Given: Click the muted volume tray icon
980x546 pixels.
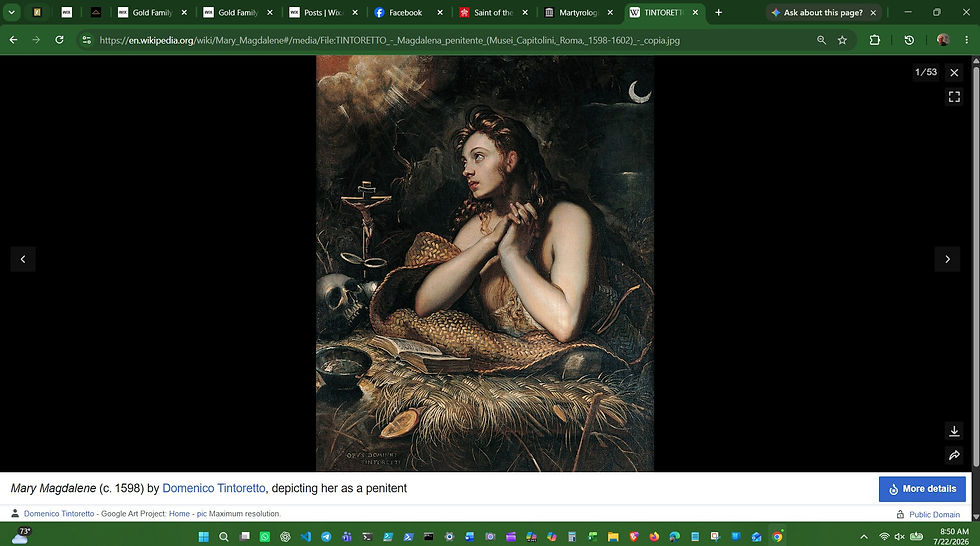Looking at the screenshot, I should [x=899, y=537].
